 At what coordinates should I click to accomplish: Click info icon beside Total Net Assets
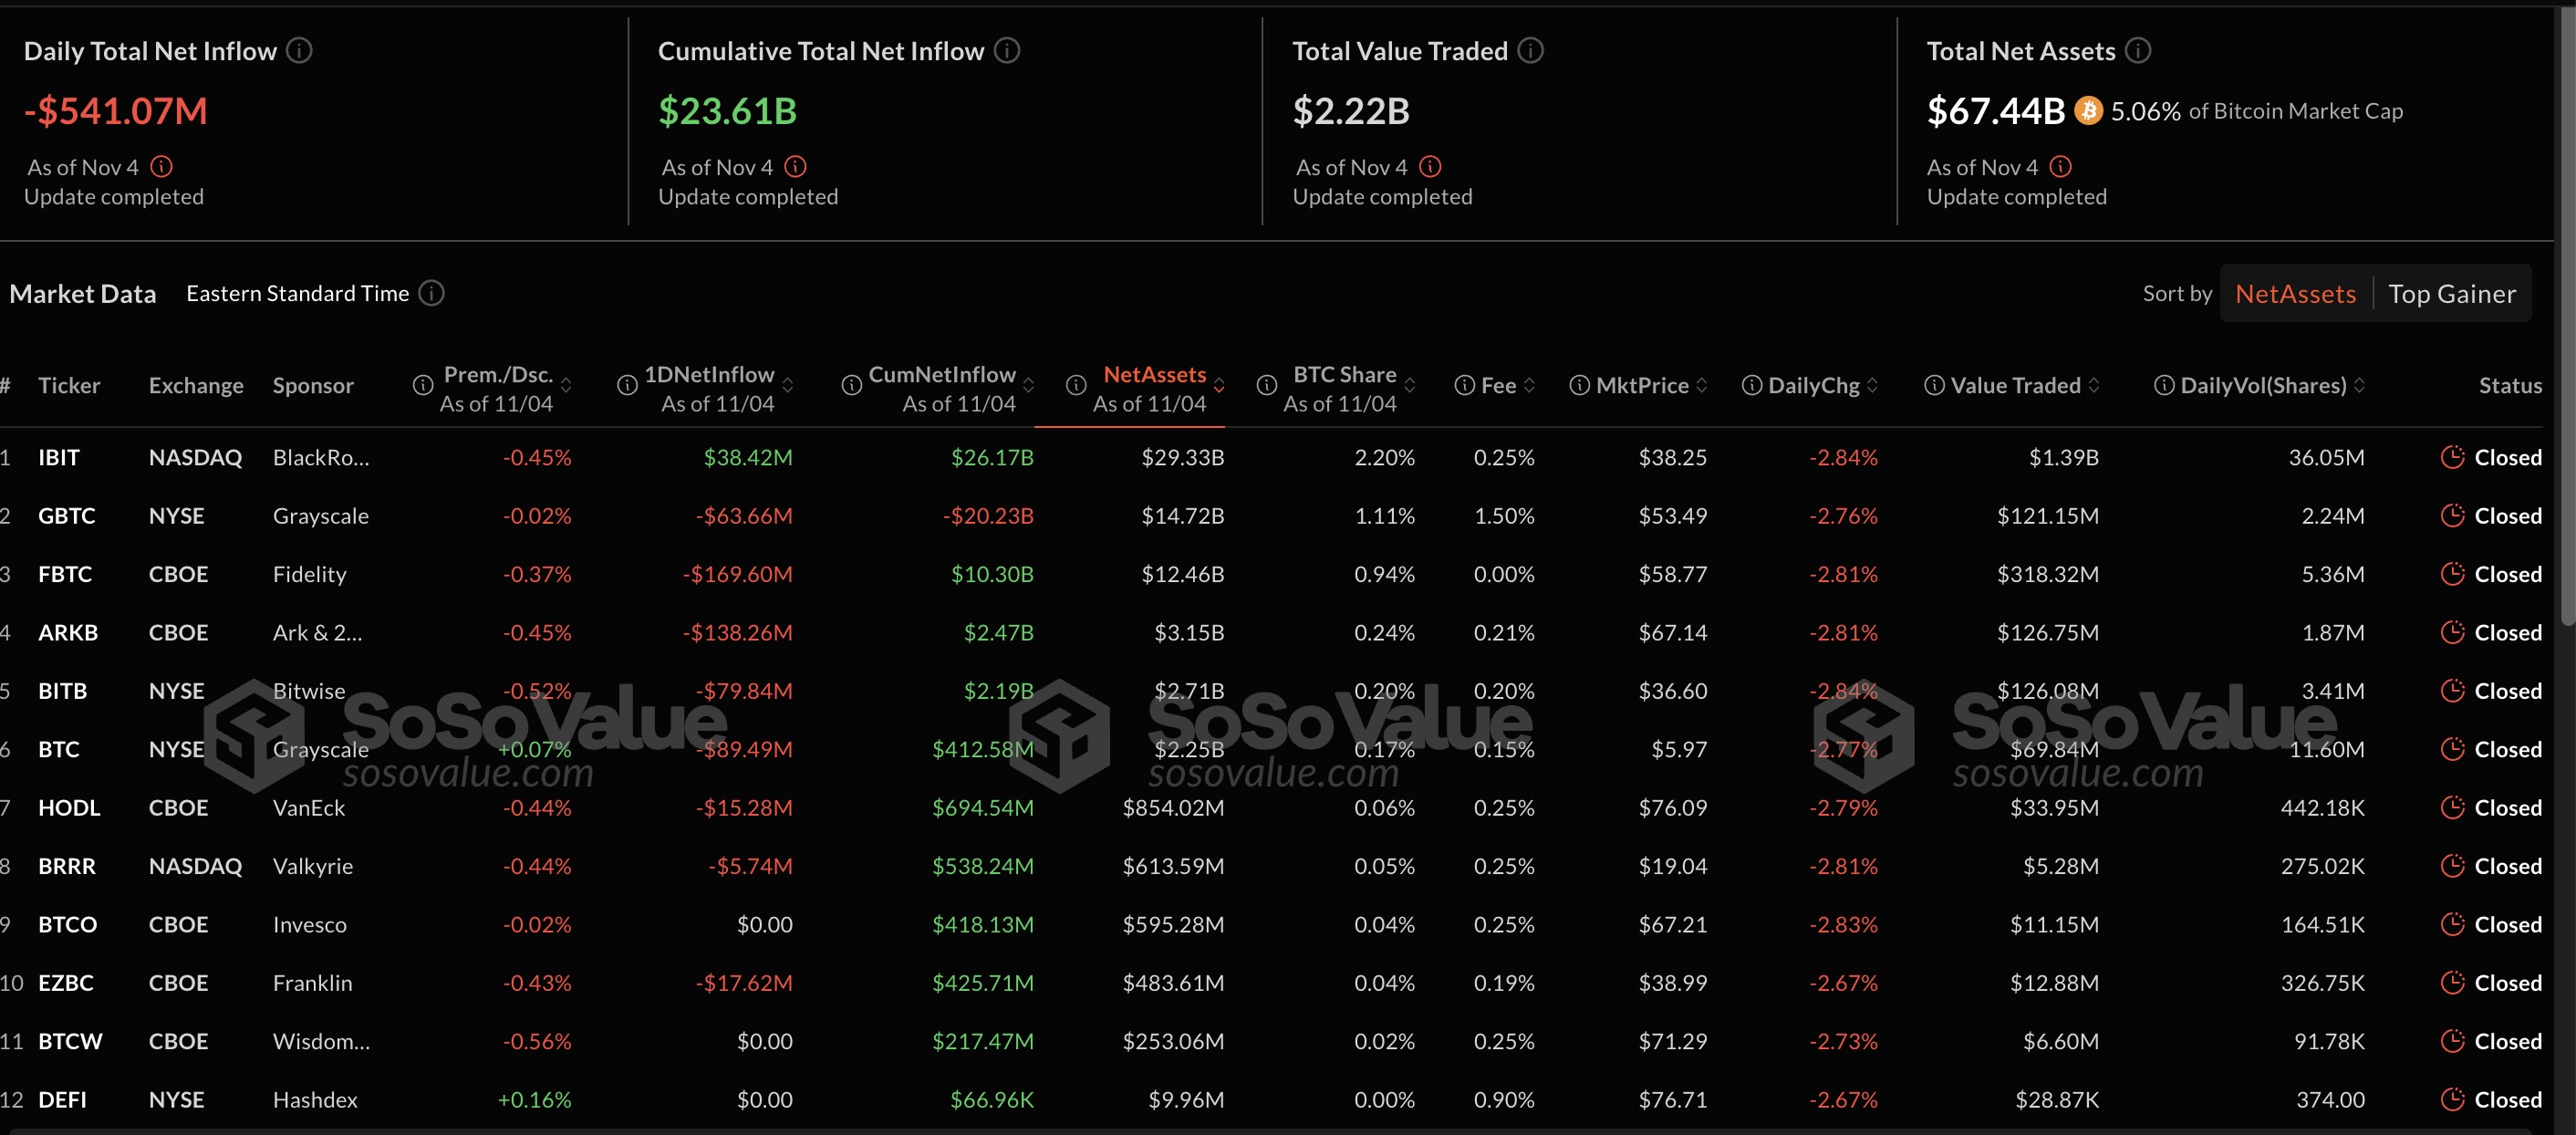2138,50
